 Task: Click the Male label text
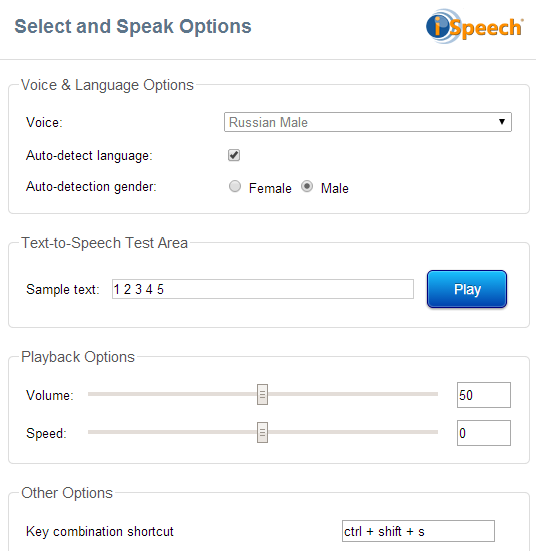335,188
